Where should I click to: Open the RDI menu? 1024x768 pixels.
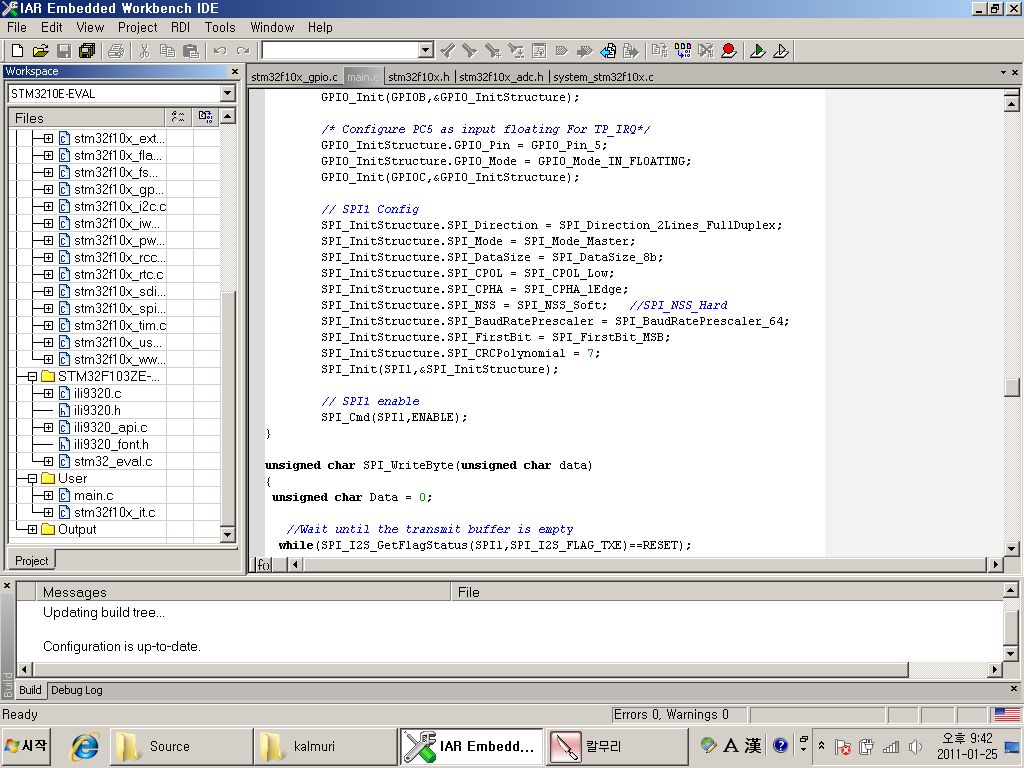pyautogui.click(x=180, y=27)
